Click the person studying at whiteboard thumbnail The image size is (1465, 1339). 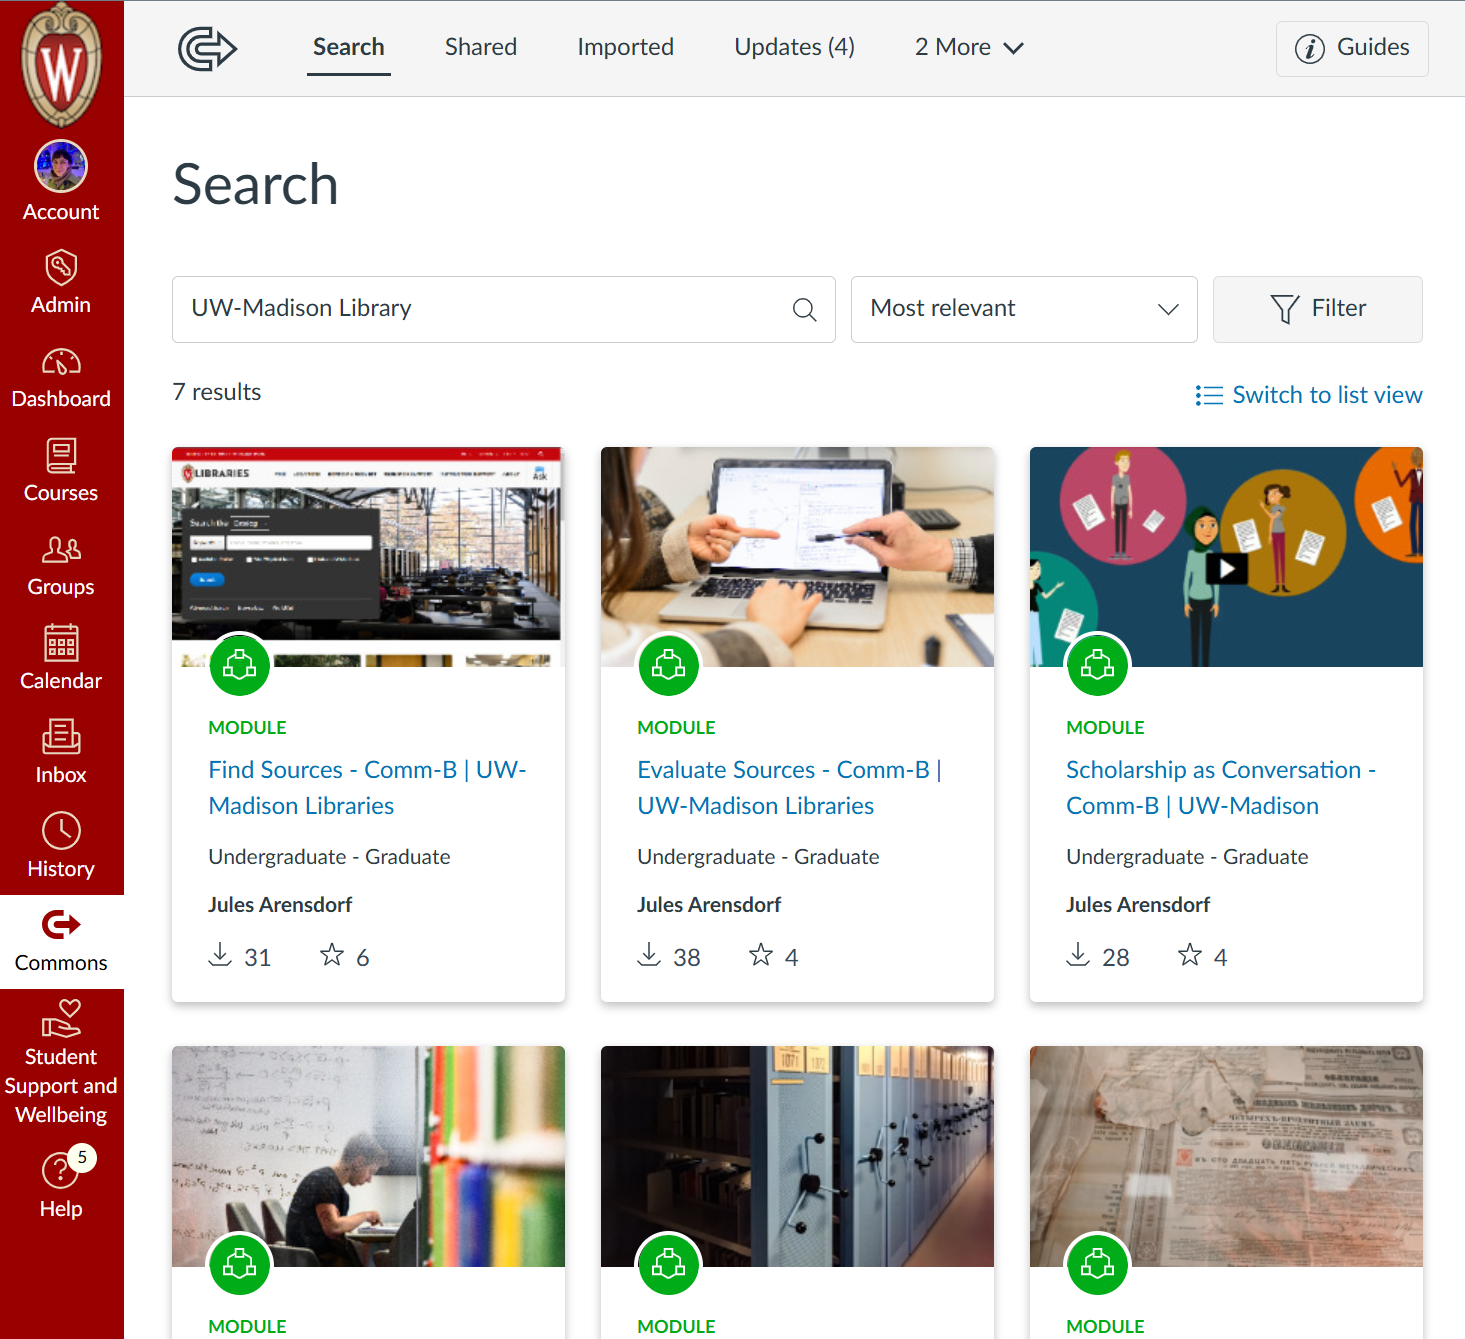tap(368, 1156)
